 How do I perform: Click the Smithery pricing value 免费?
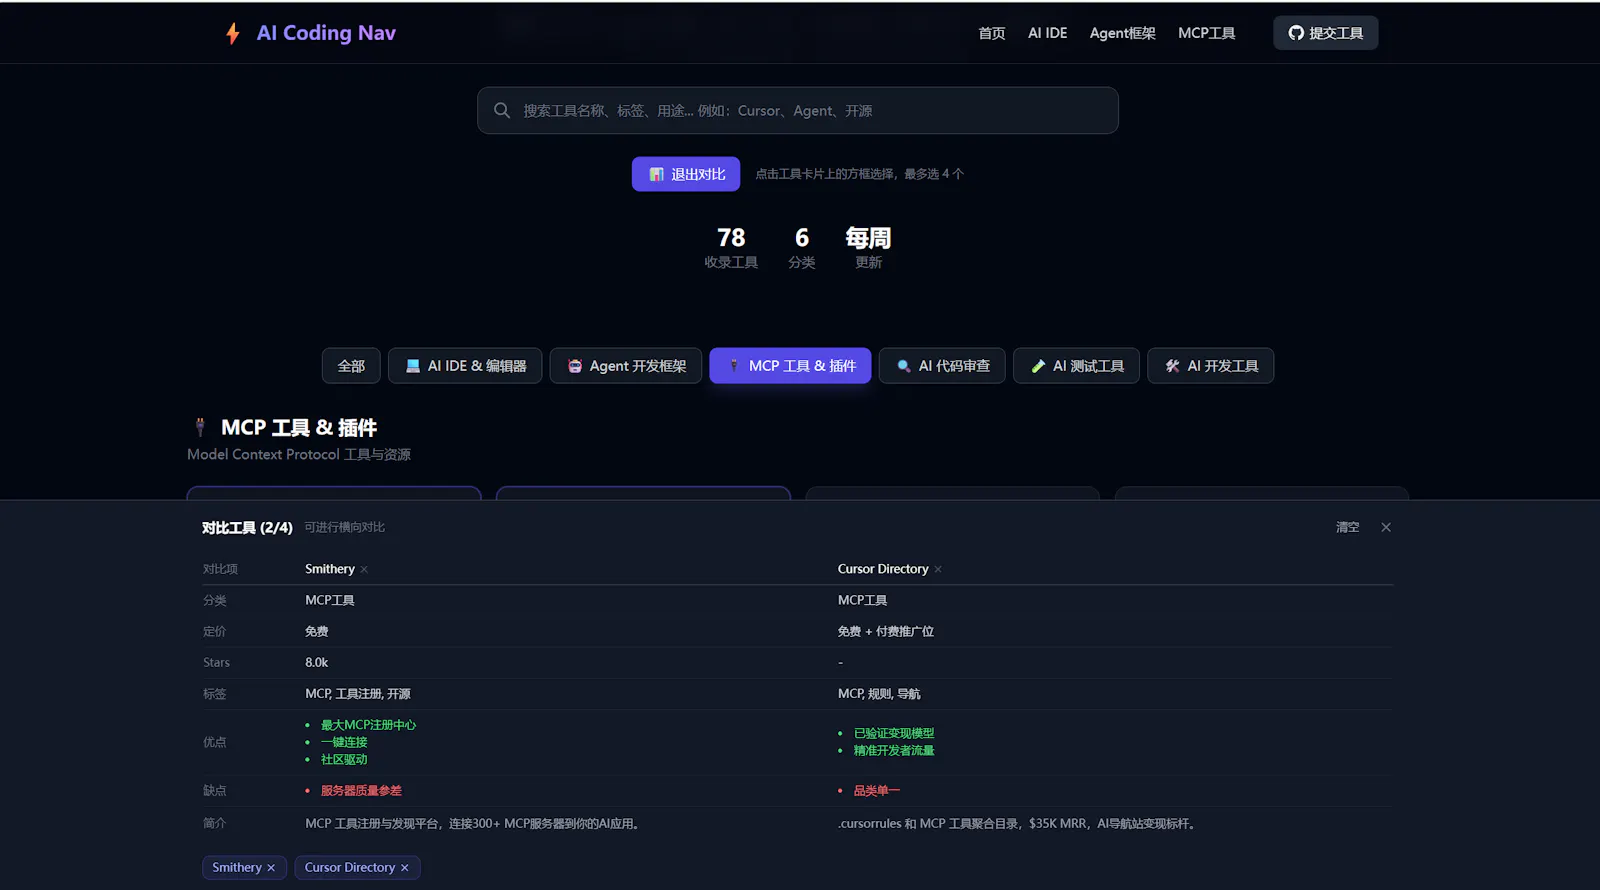317,632
